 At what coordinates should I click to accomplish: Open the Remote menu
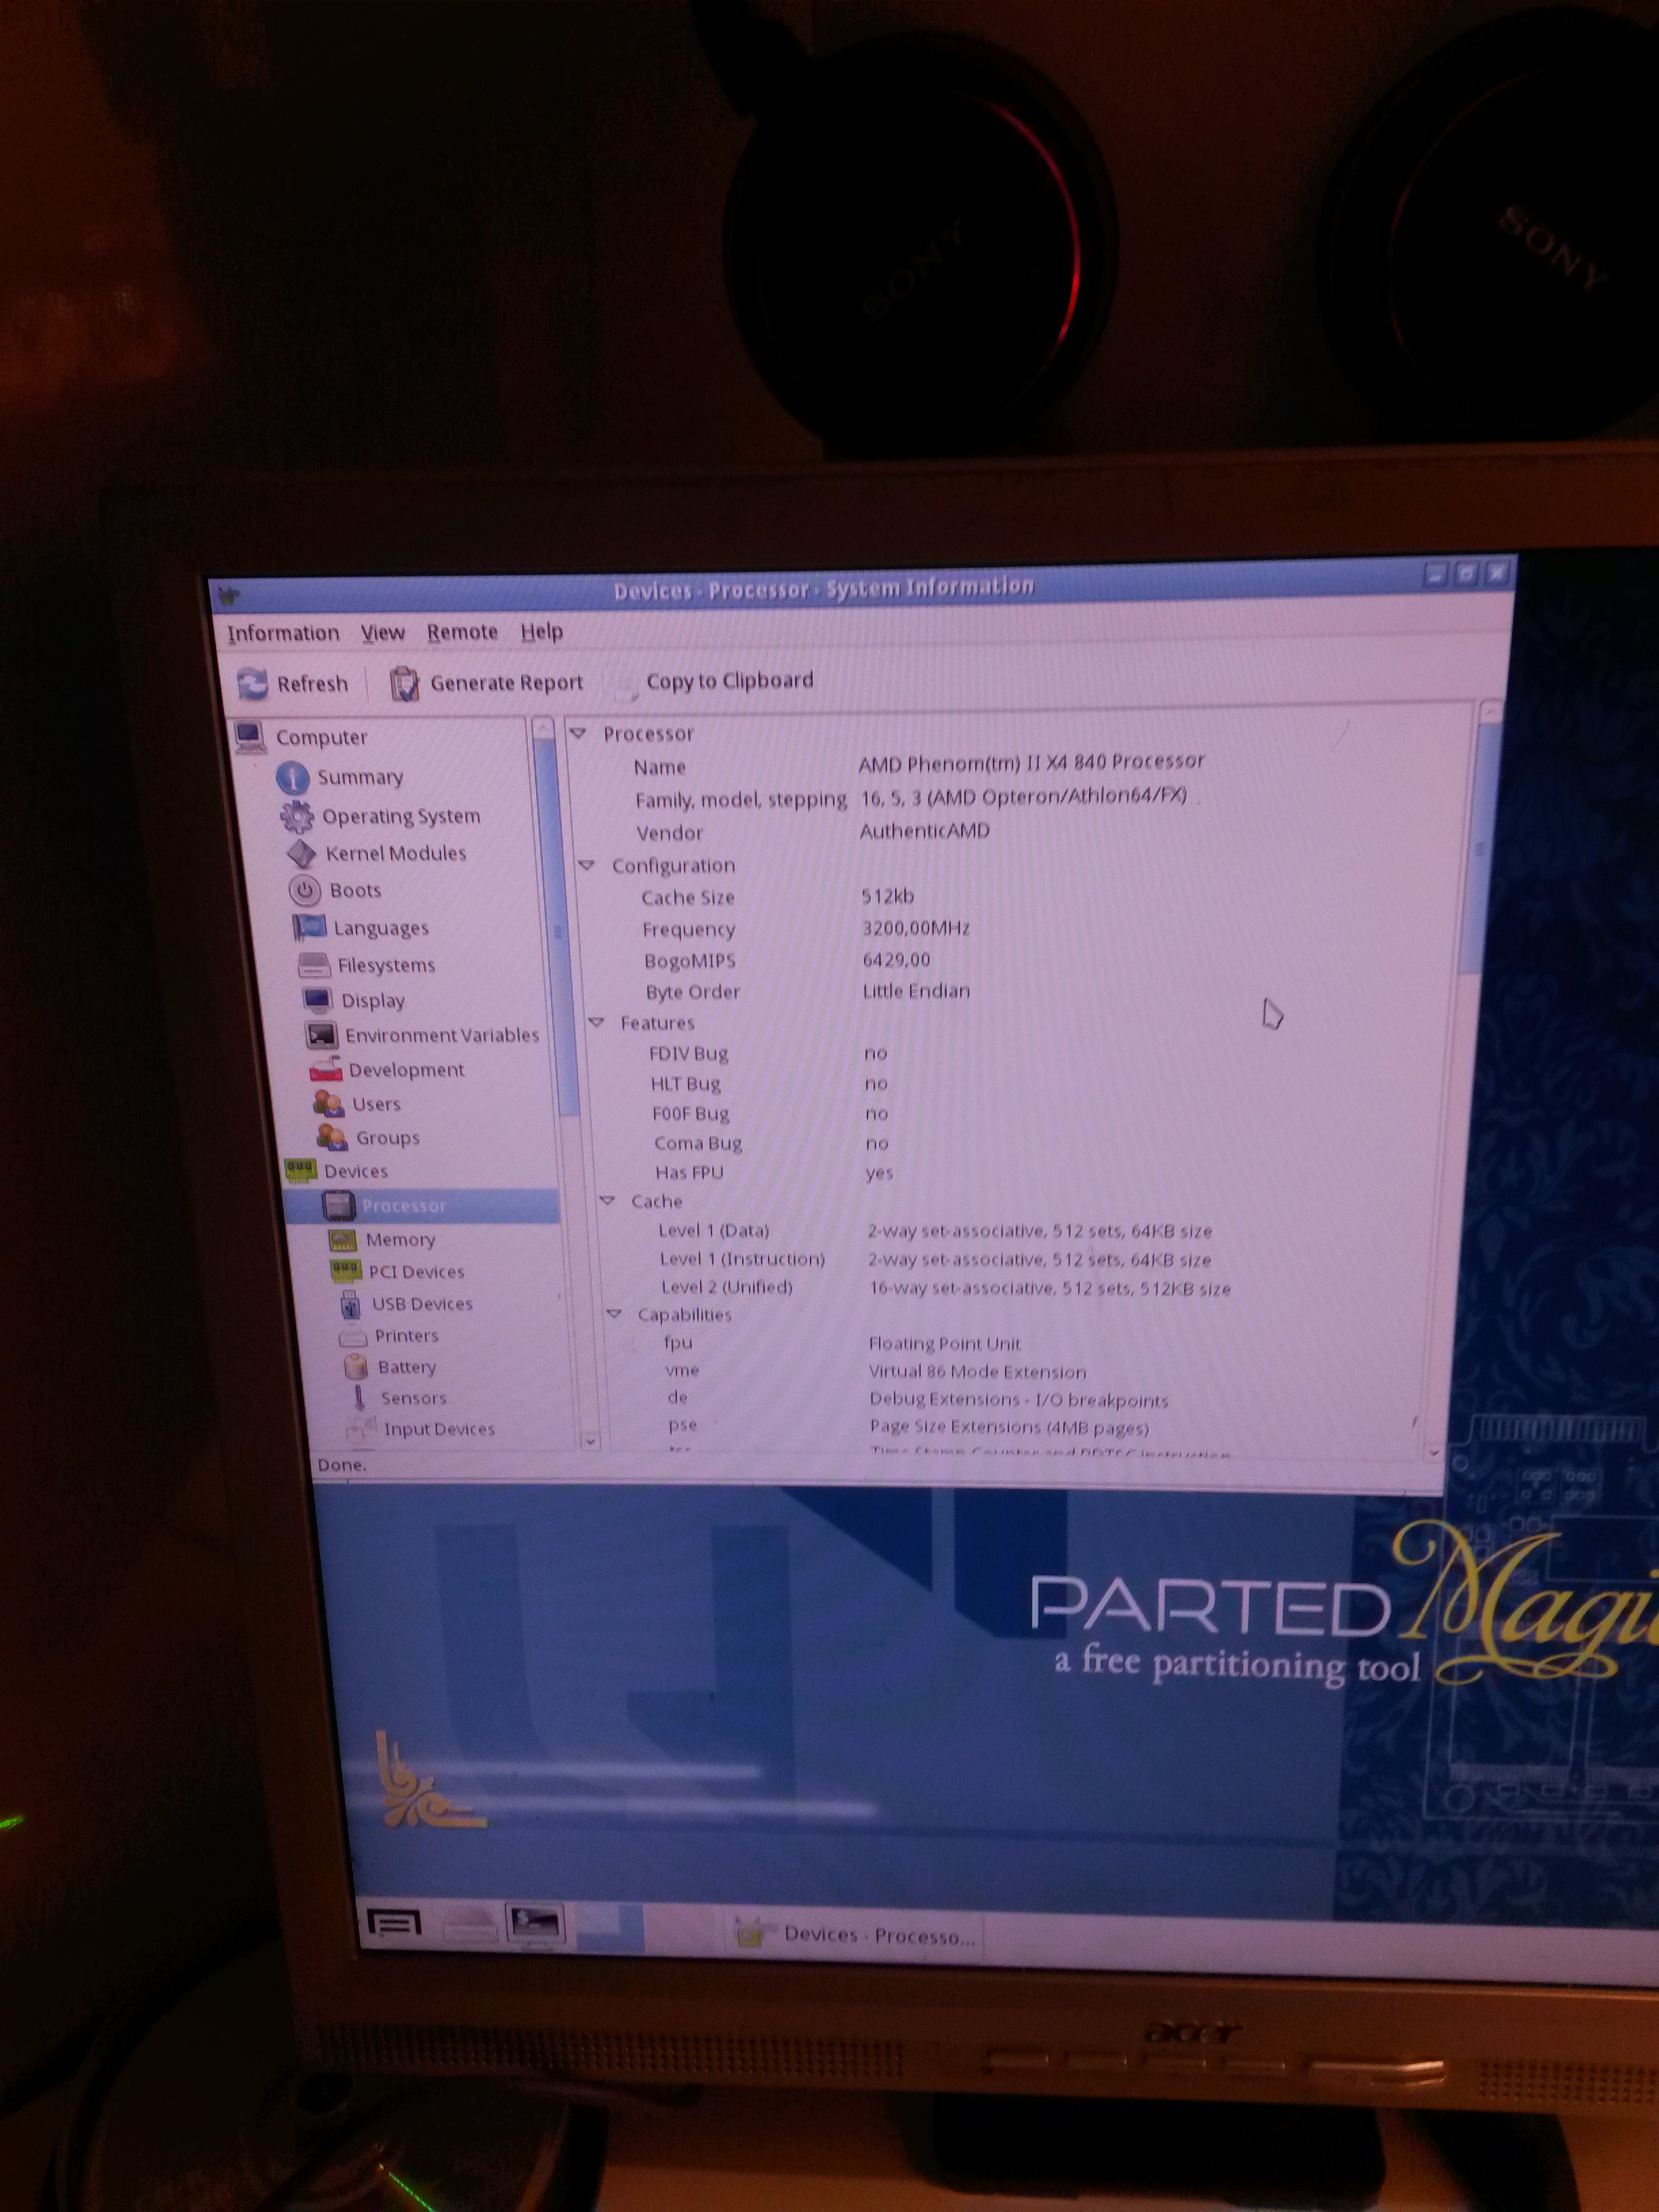coord(462,632)
